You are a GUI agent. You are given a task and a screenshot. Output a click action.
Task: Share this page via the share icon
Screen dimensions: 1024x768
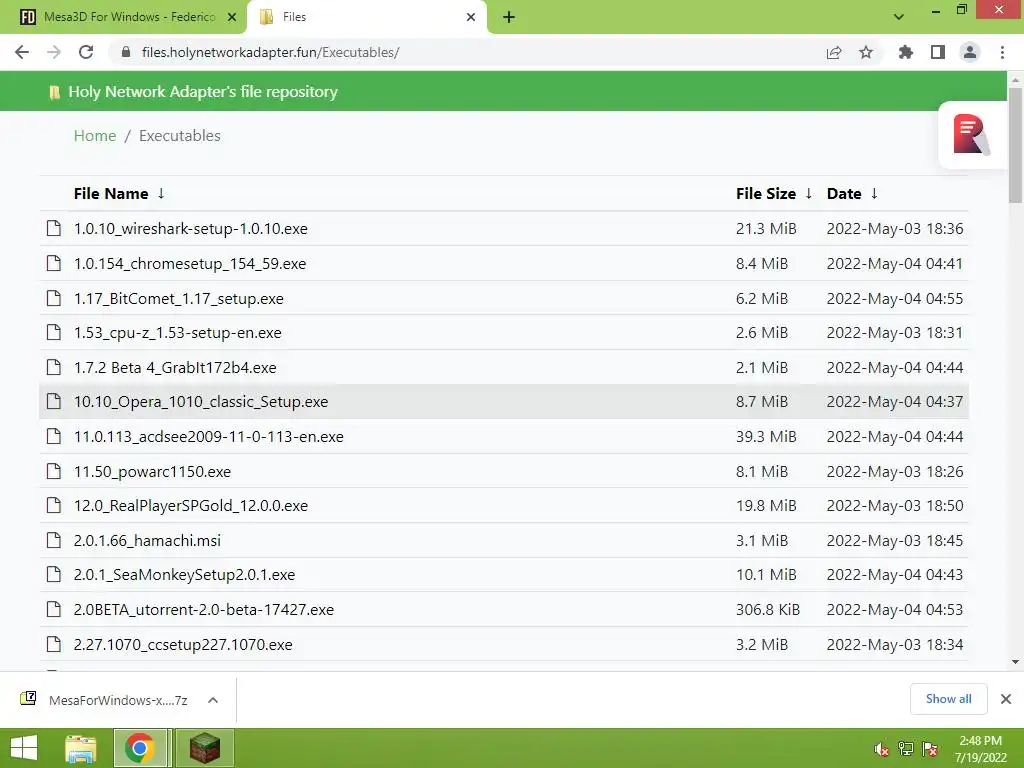[834, 52]
